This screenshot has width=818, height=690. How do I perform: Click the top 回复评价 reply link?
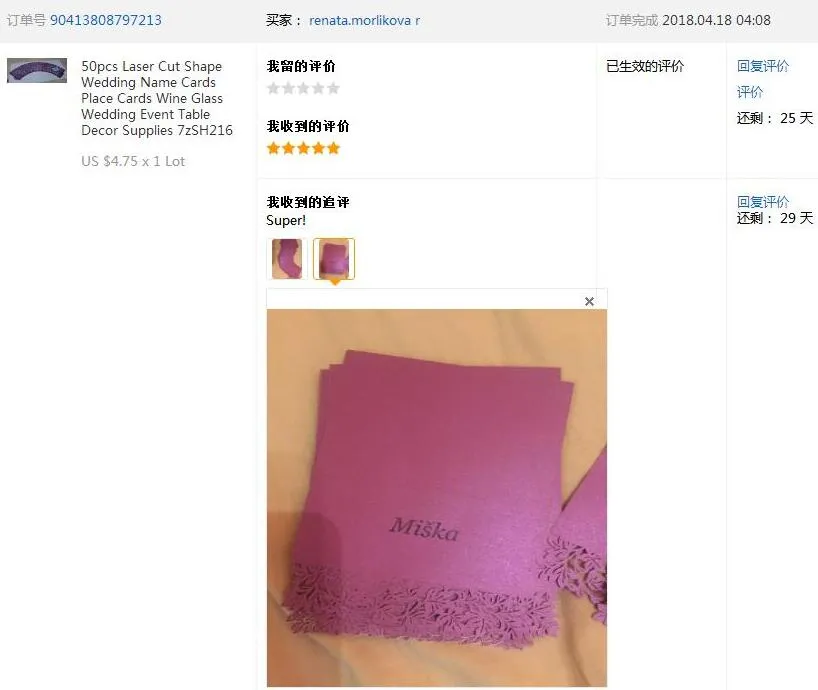coord(763,66)
